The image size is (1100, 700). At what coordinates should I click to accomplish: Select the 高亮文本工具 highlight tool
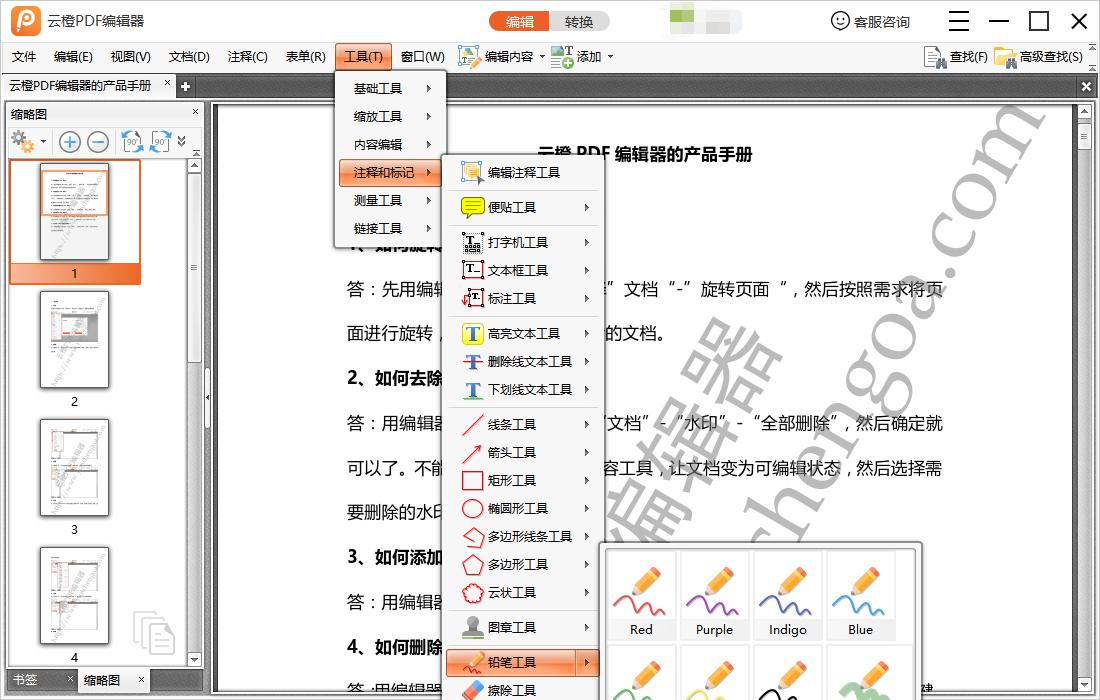[x=523, y=334]
